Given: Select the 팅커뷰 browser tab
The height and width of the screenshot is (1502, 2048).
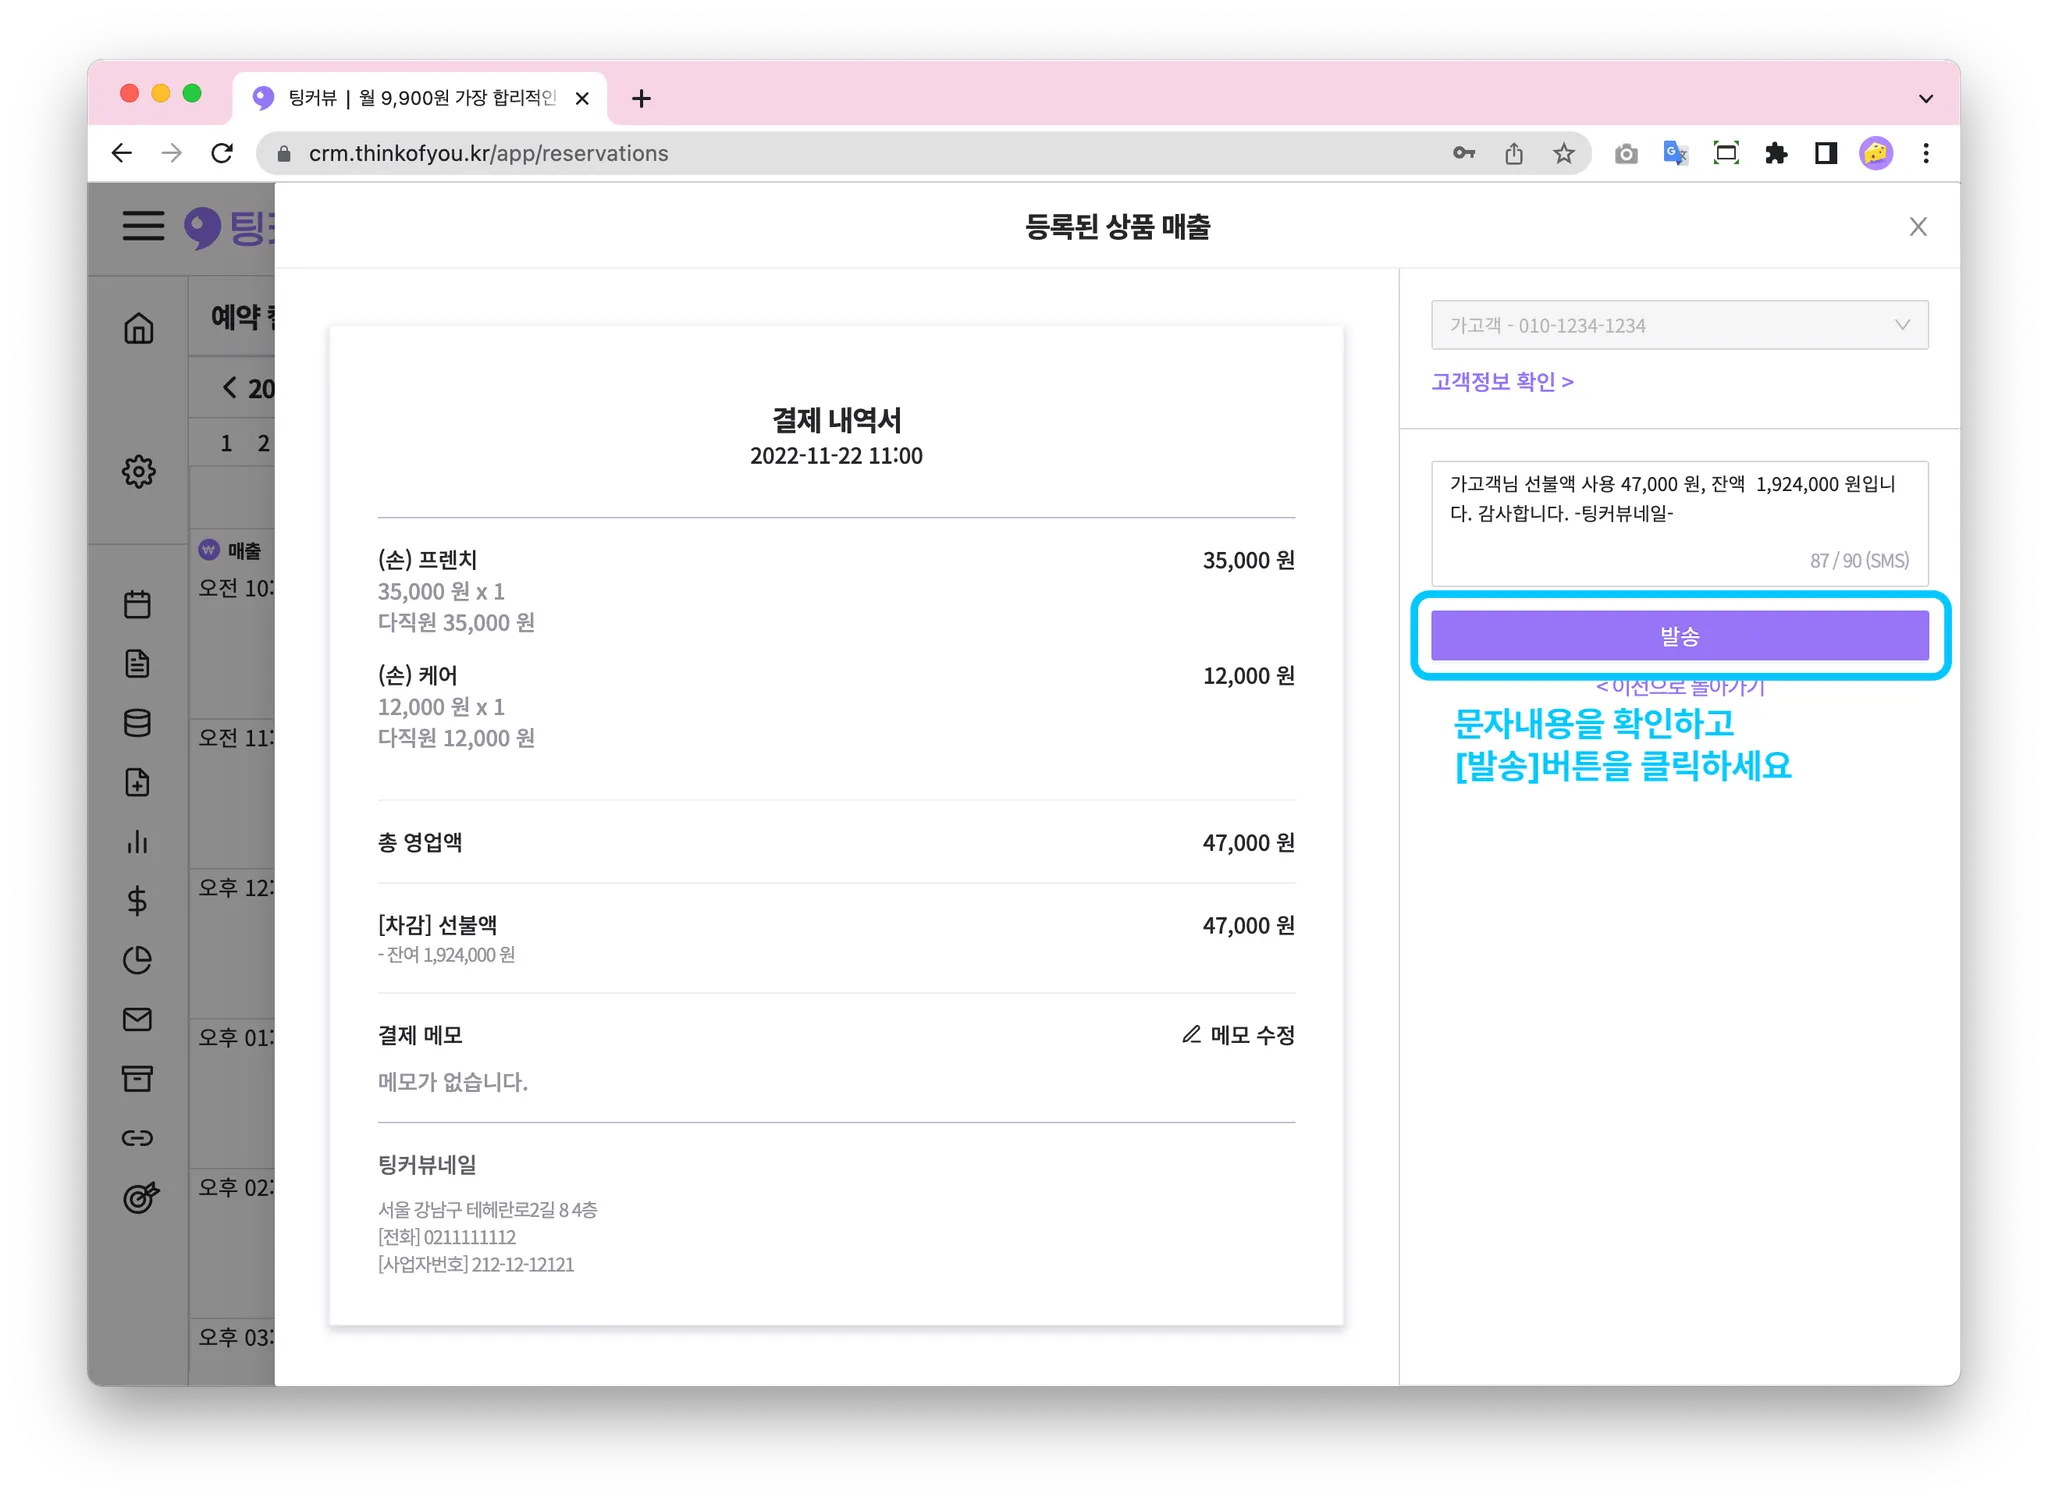Looking at the screenshot, I should point(420,98).
